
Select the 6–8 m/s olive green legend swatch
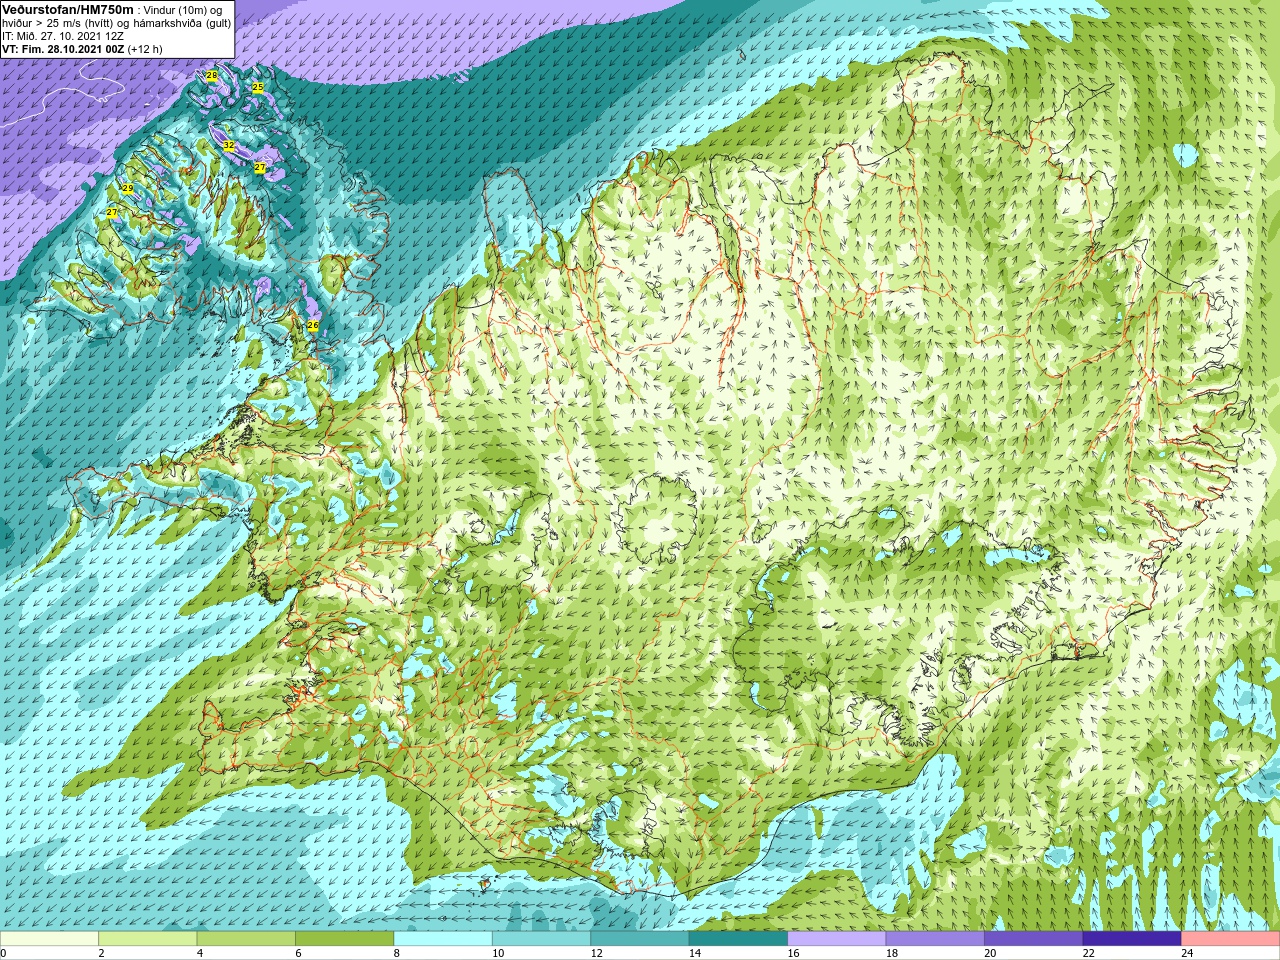coord(345,939)
